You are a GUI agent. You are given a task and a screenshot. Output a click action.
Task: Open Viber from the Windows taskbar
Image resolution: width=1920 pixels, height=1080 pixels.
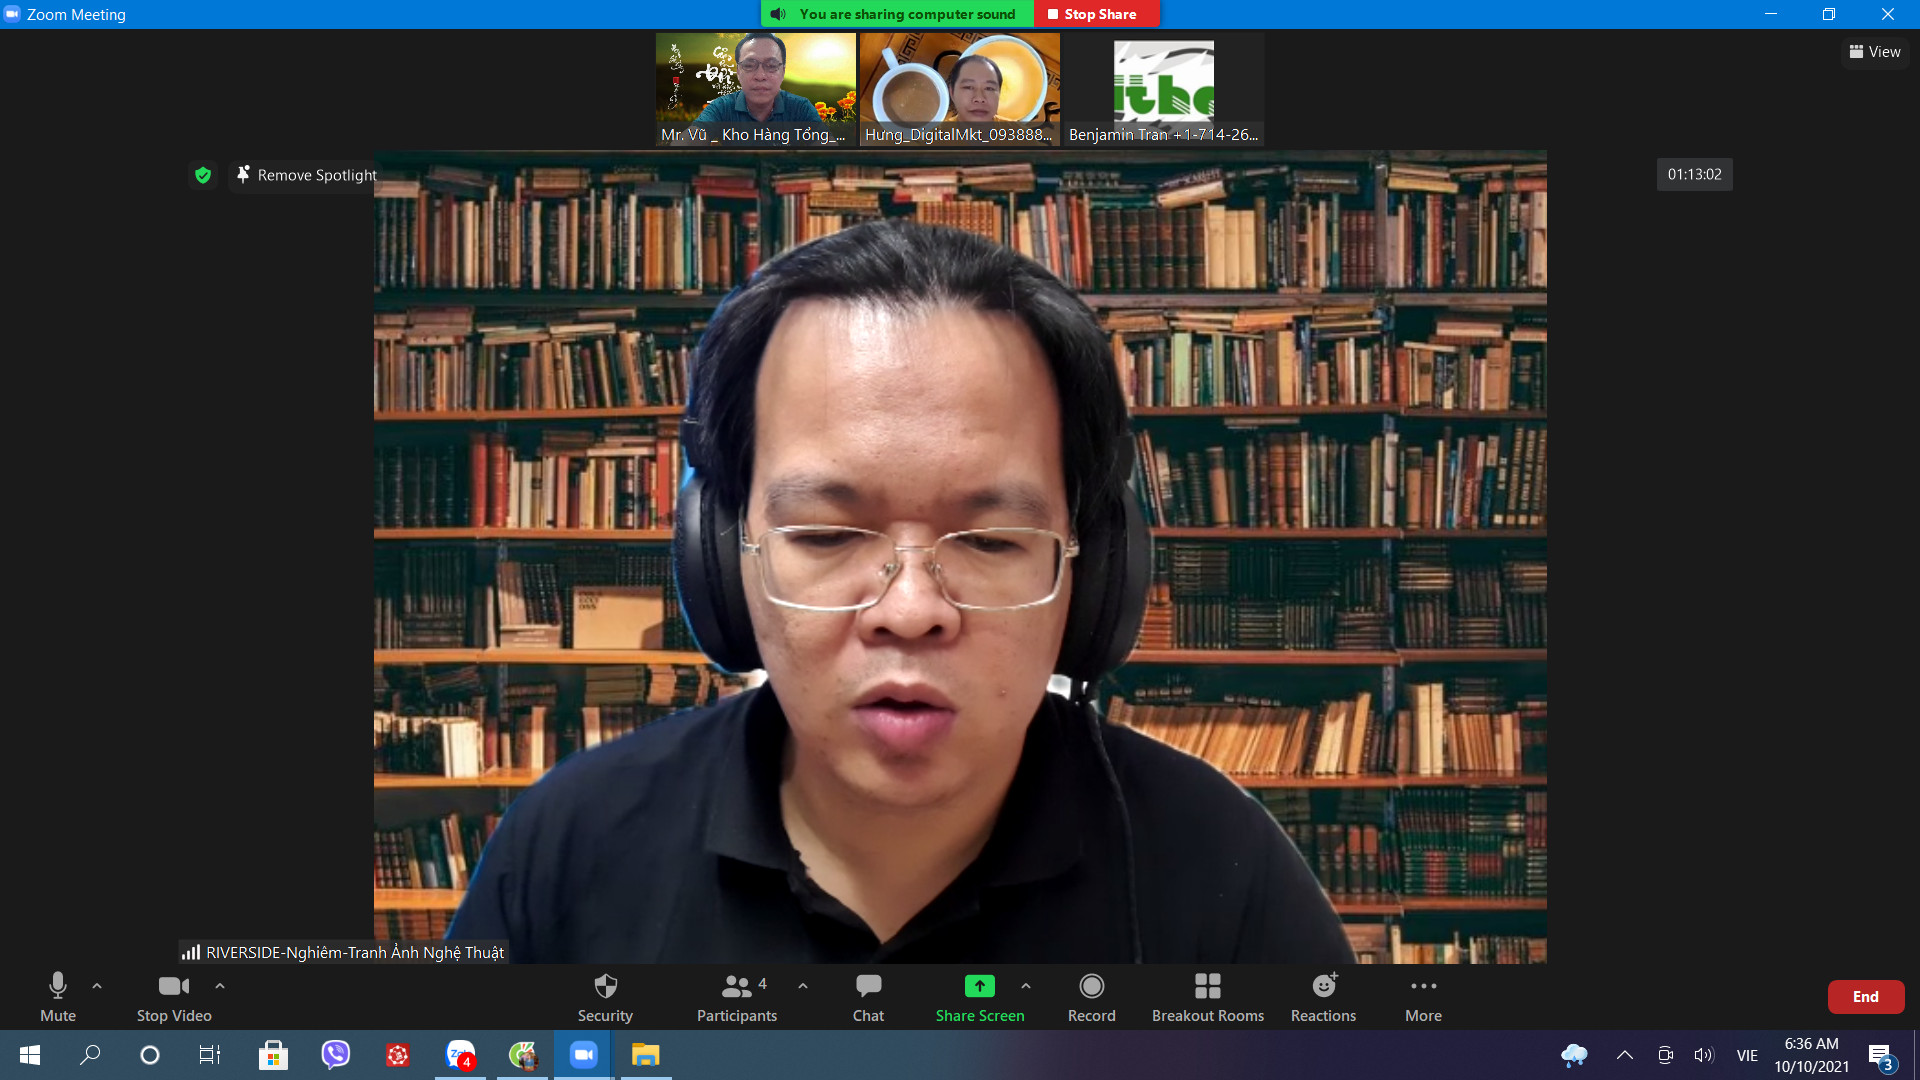[335, 1055]
